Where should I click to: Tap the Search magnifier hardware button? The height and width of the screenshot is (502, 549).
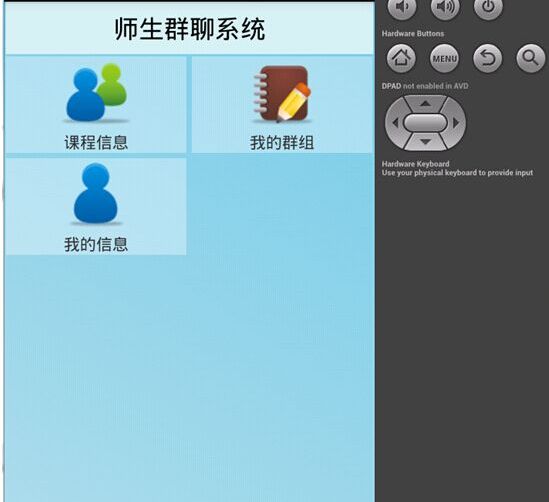click(531, 58)
